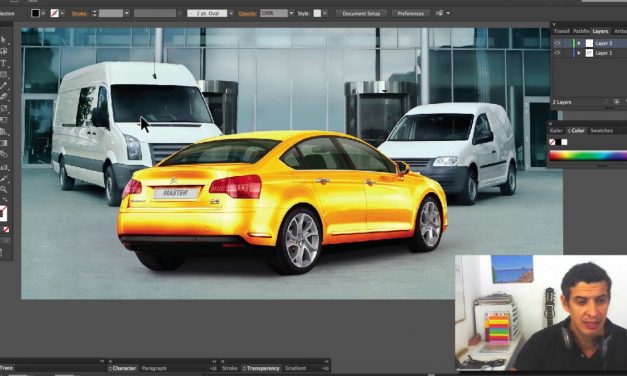Screen dimensions: 627x376
Task: Click the none swatch in Color panel
Action: point(552,142)
